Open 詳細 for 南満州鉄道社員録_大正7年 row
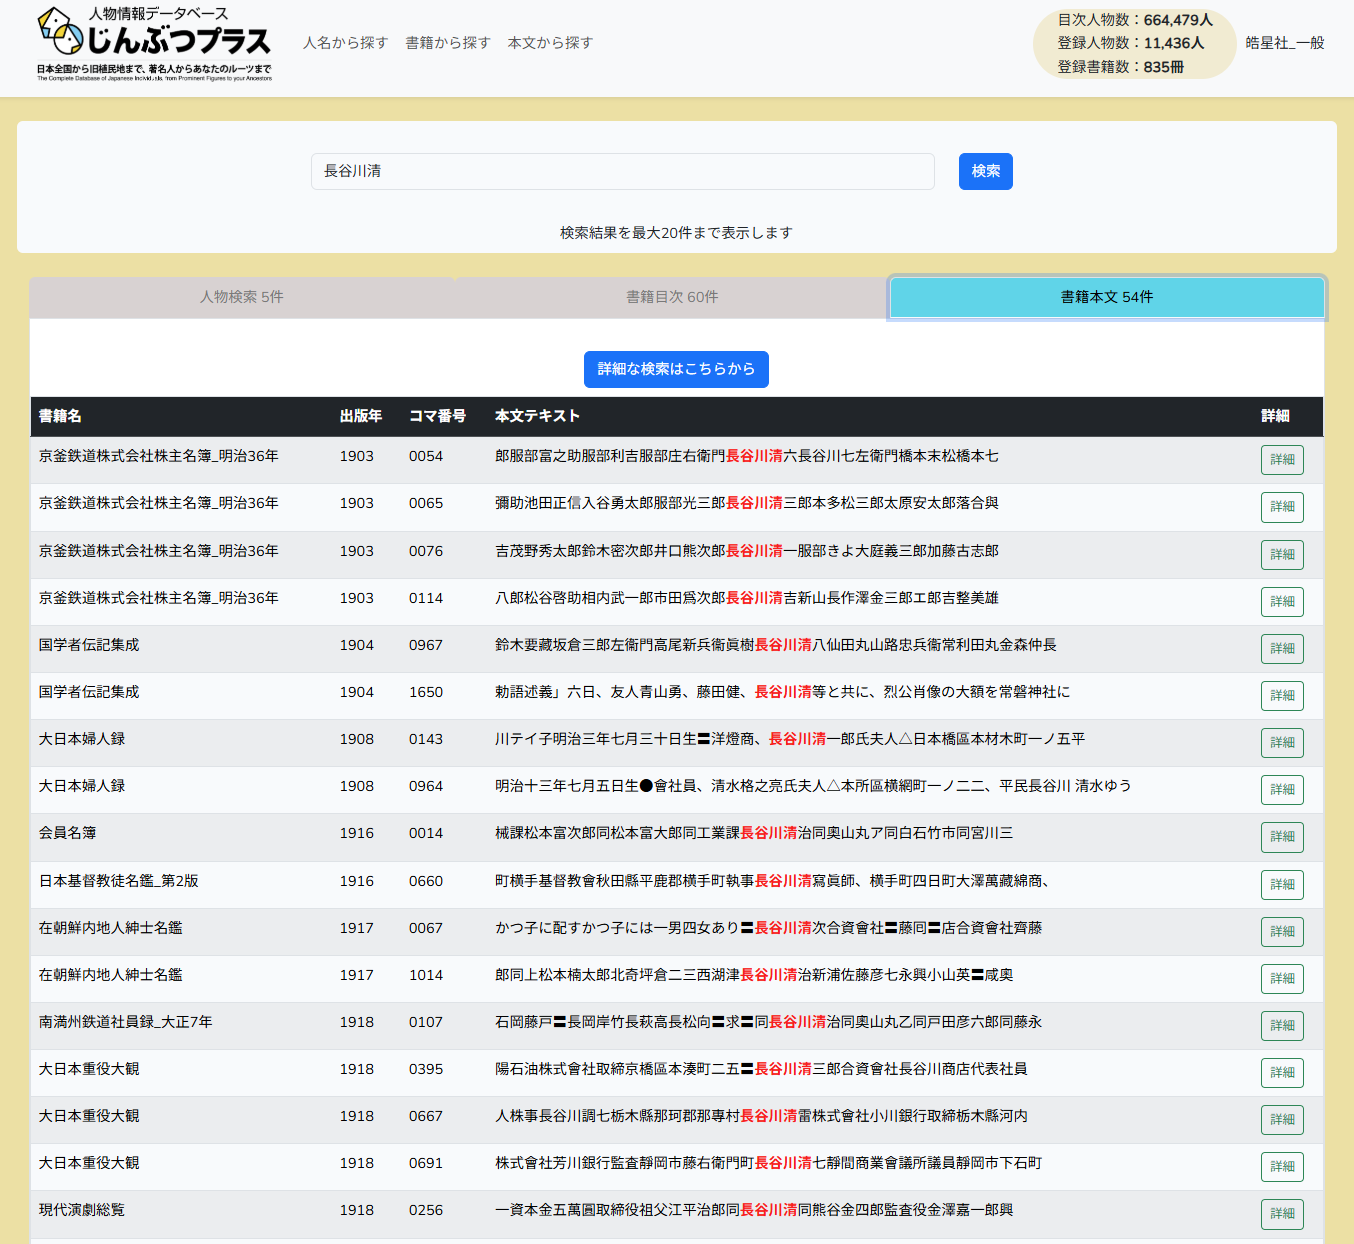The height and width of the screenshot is (1244, 1354). point(1281,1026)
